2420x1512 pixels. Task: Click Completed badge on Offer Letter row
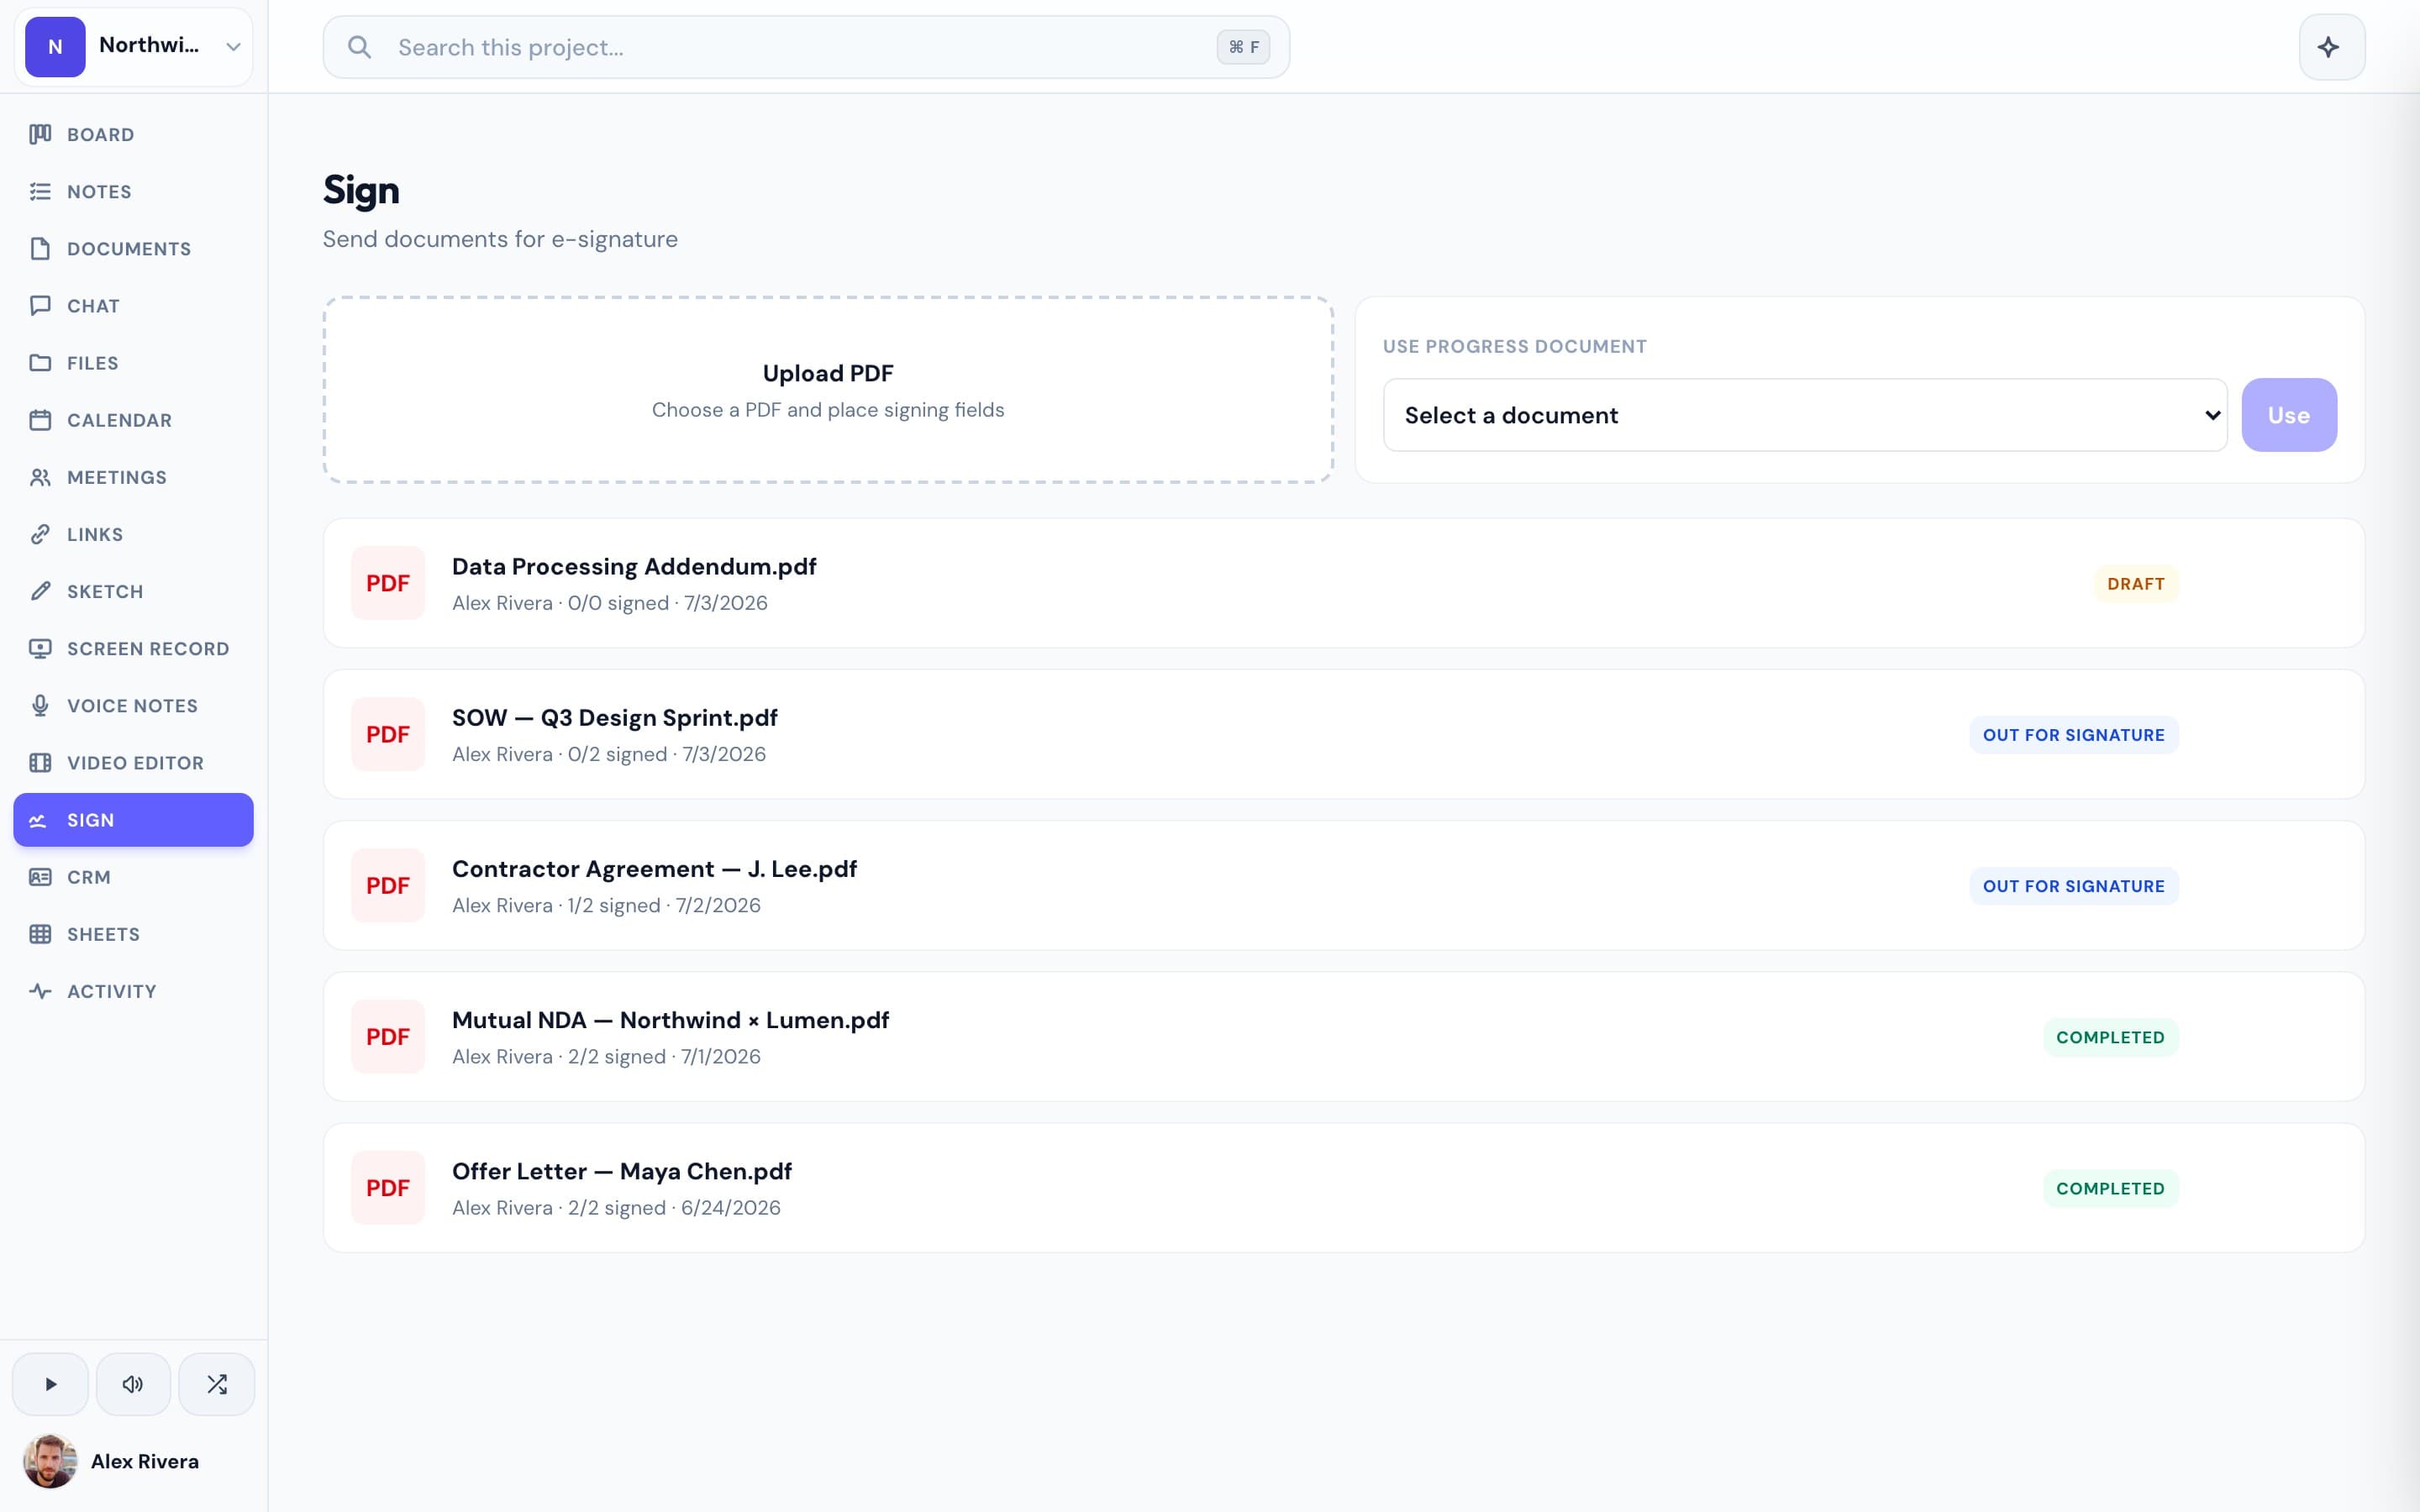click(2110, 1188)
